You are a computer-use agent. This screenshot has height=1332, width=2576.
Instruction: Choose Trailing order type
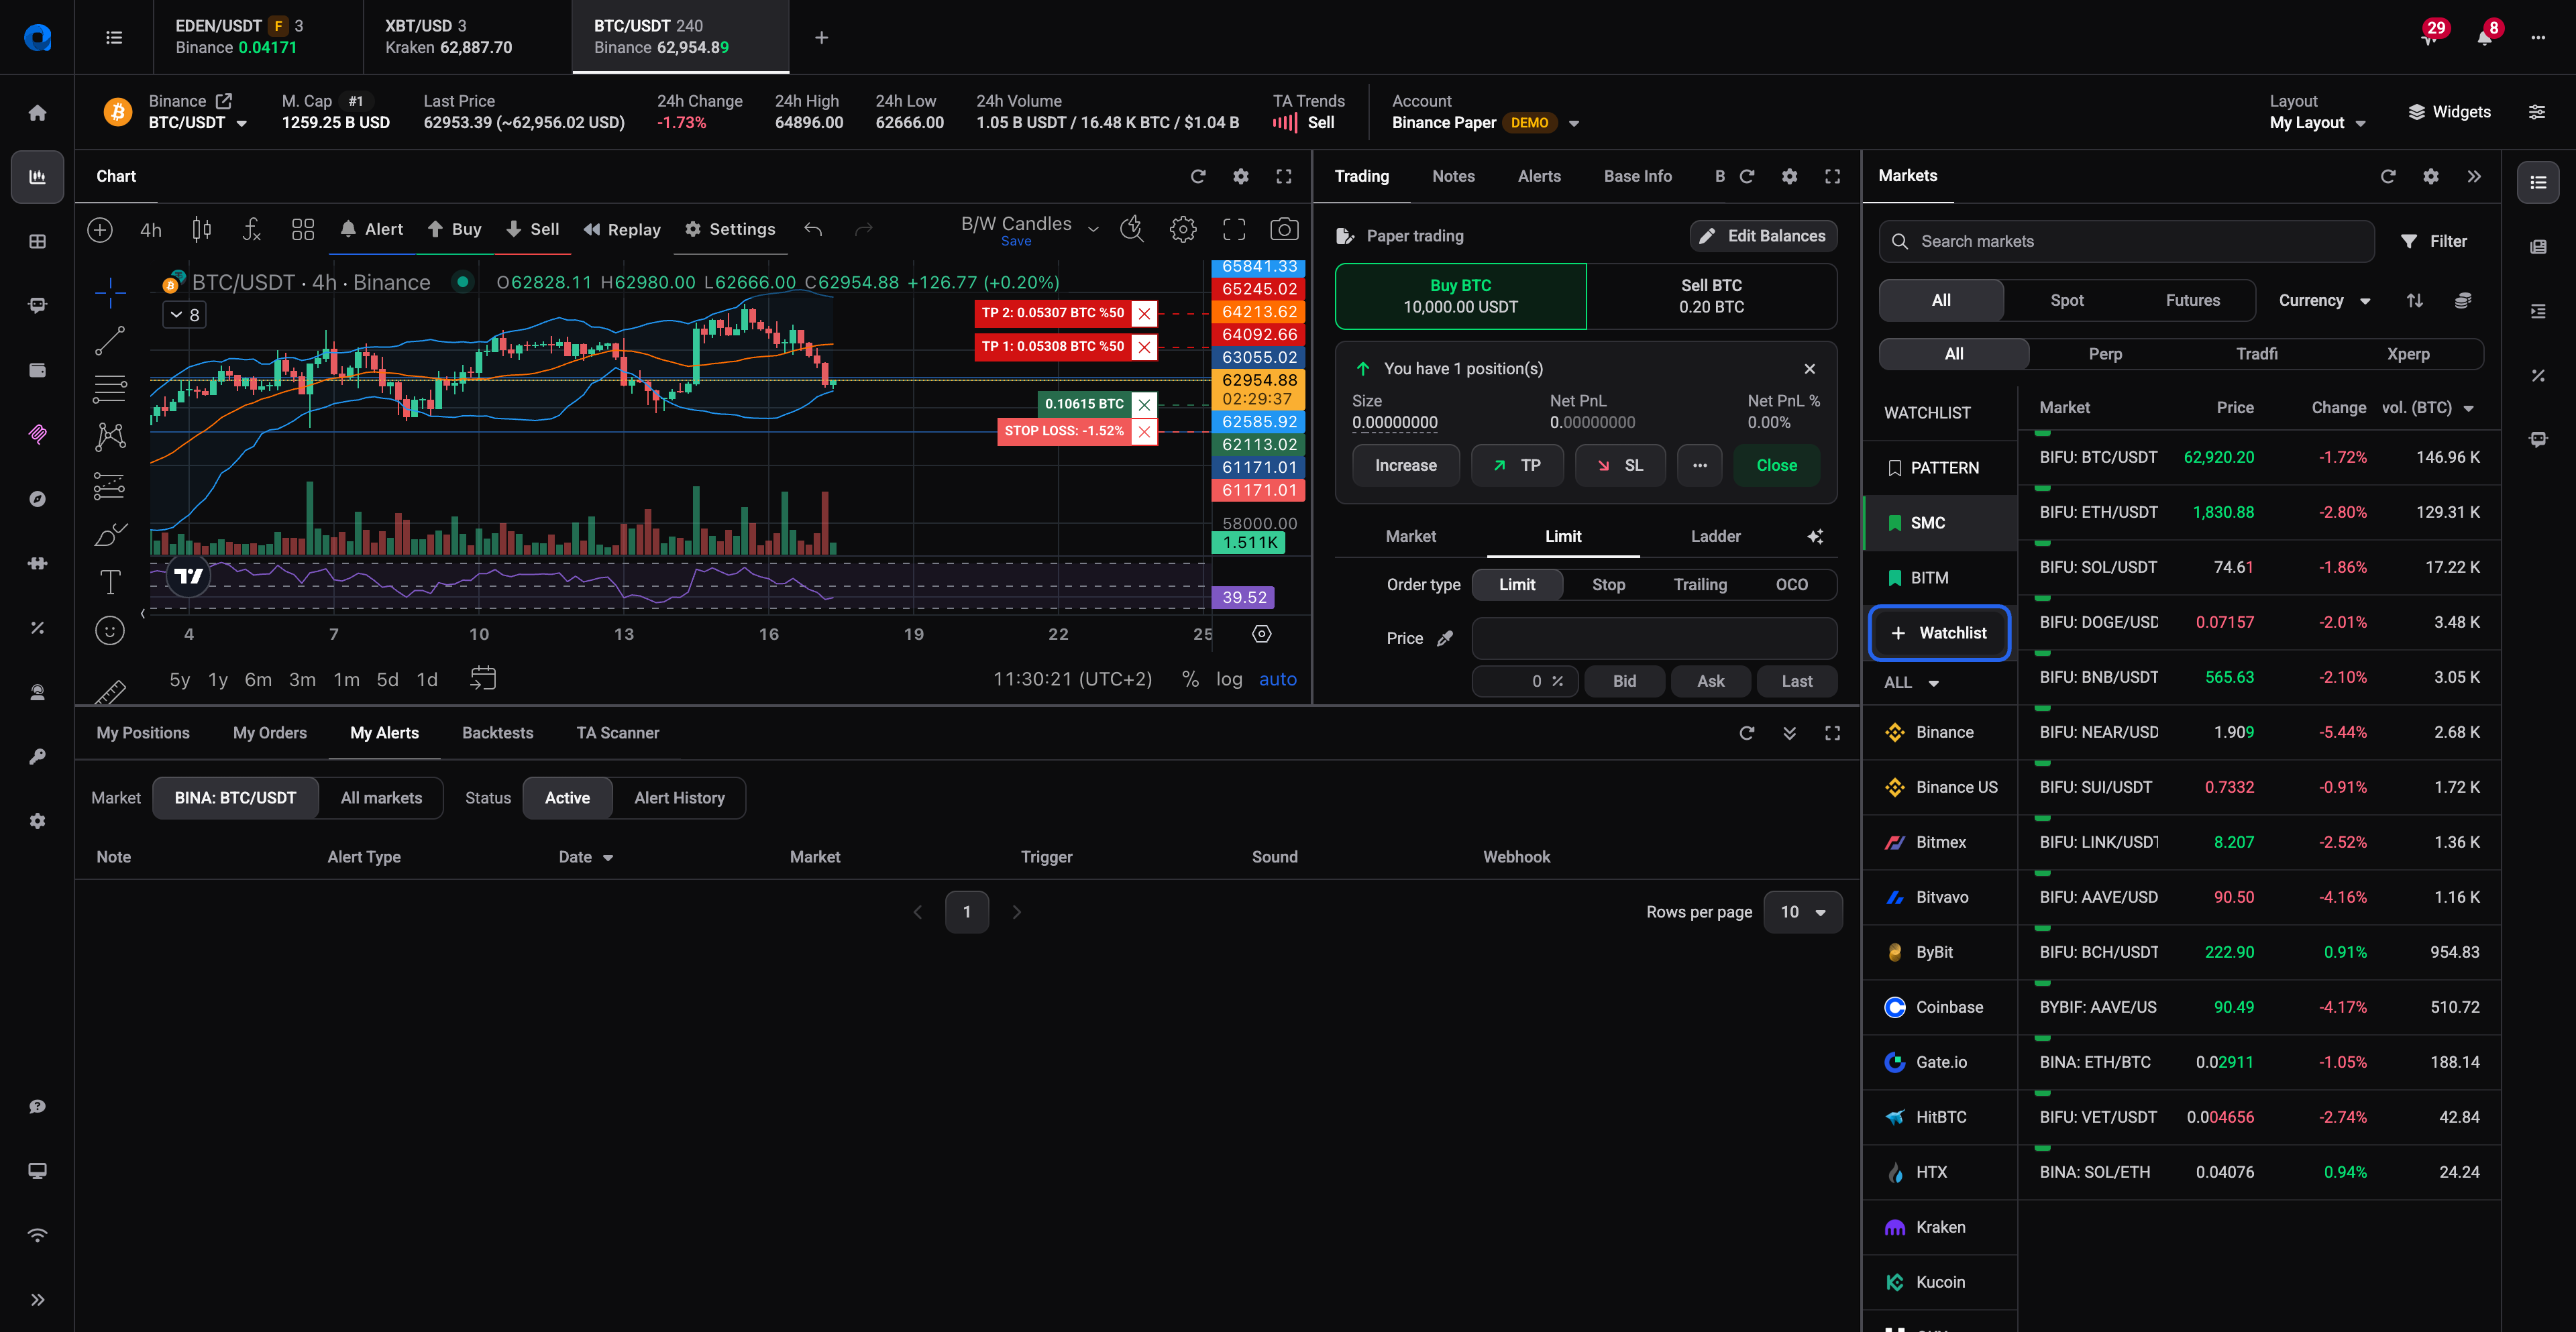1700,585
